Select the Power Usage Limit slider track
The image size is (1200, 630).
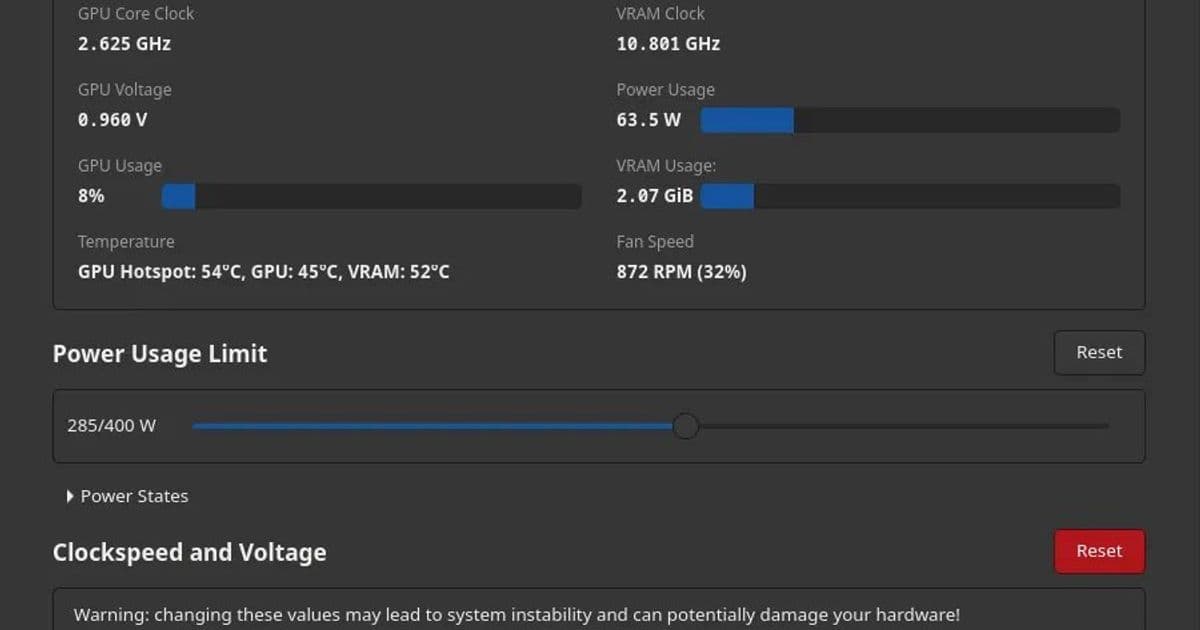(x=650, y=426)
